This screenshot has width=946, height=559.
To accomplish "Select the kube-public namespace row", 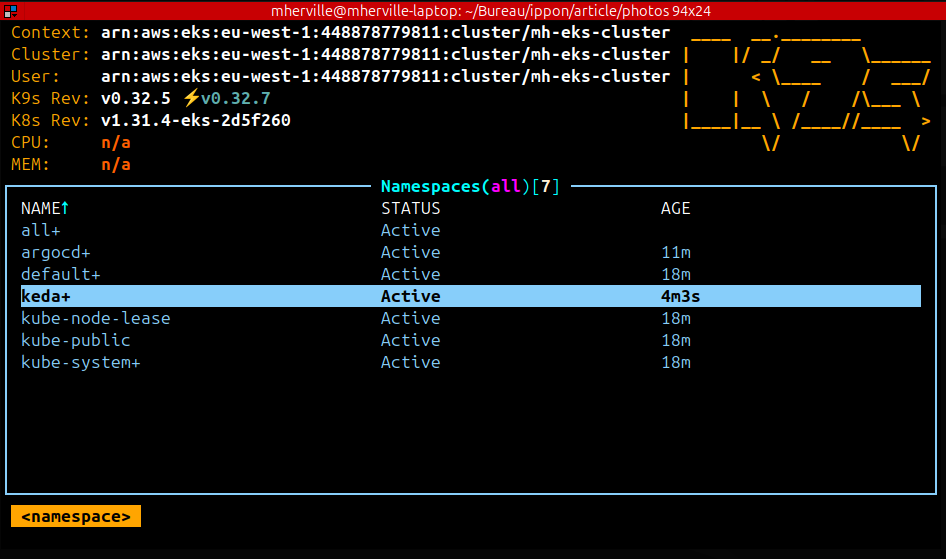I will click(76, 340).
